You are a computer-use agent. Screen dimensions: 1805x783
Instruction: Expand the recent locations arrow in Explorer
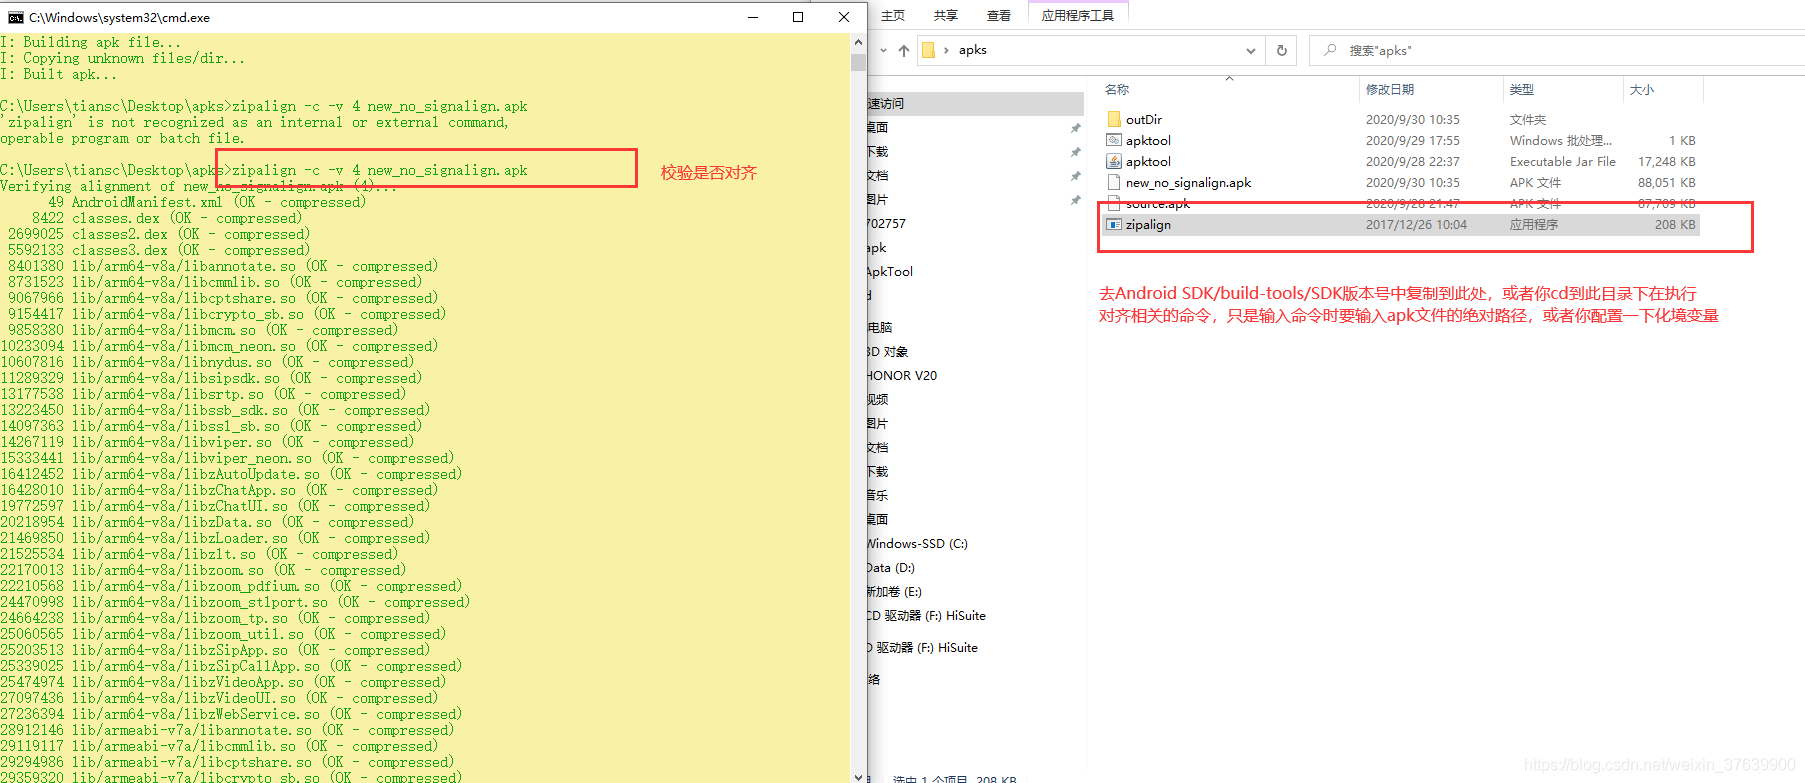[883, 50]
